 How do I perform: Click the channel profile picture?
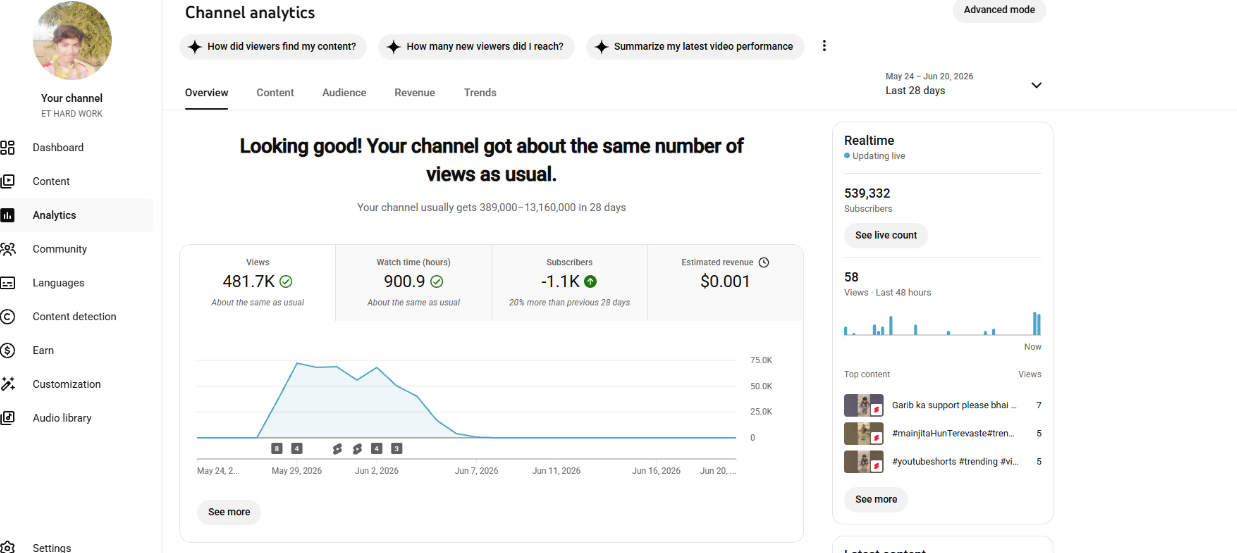[x=72, y=41]
